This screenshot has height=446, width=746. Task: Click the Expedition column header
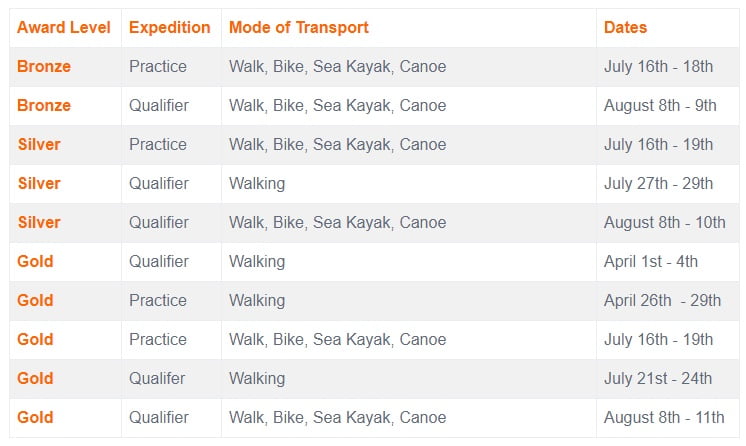tap(169, 28)
